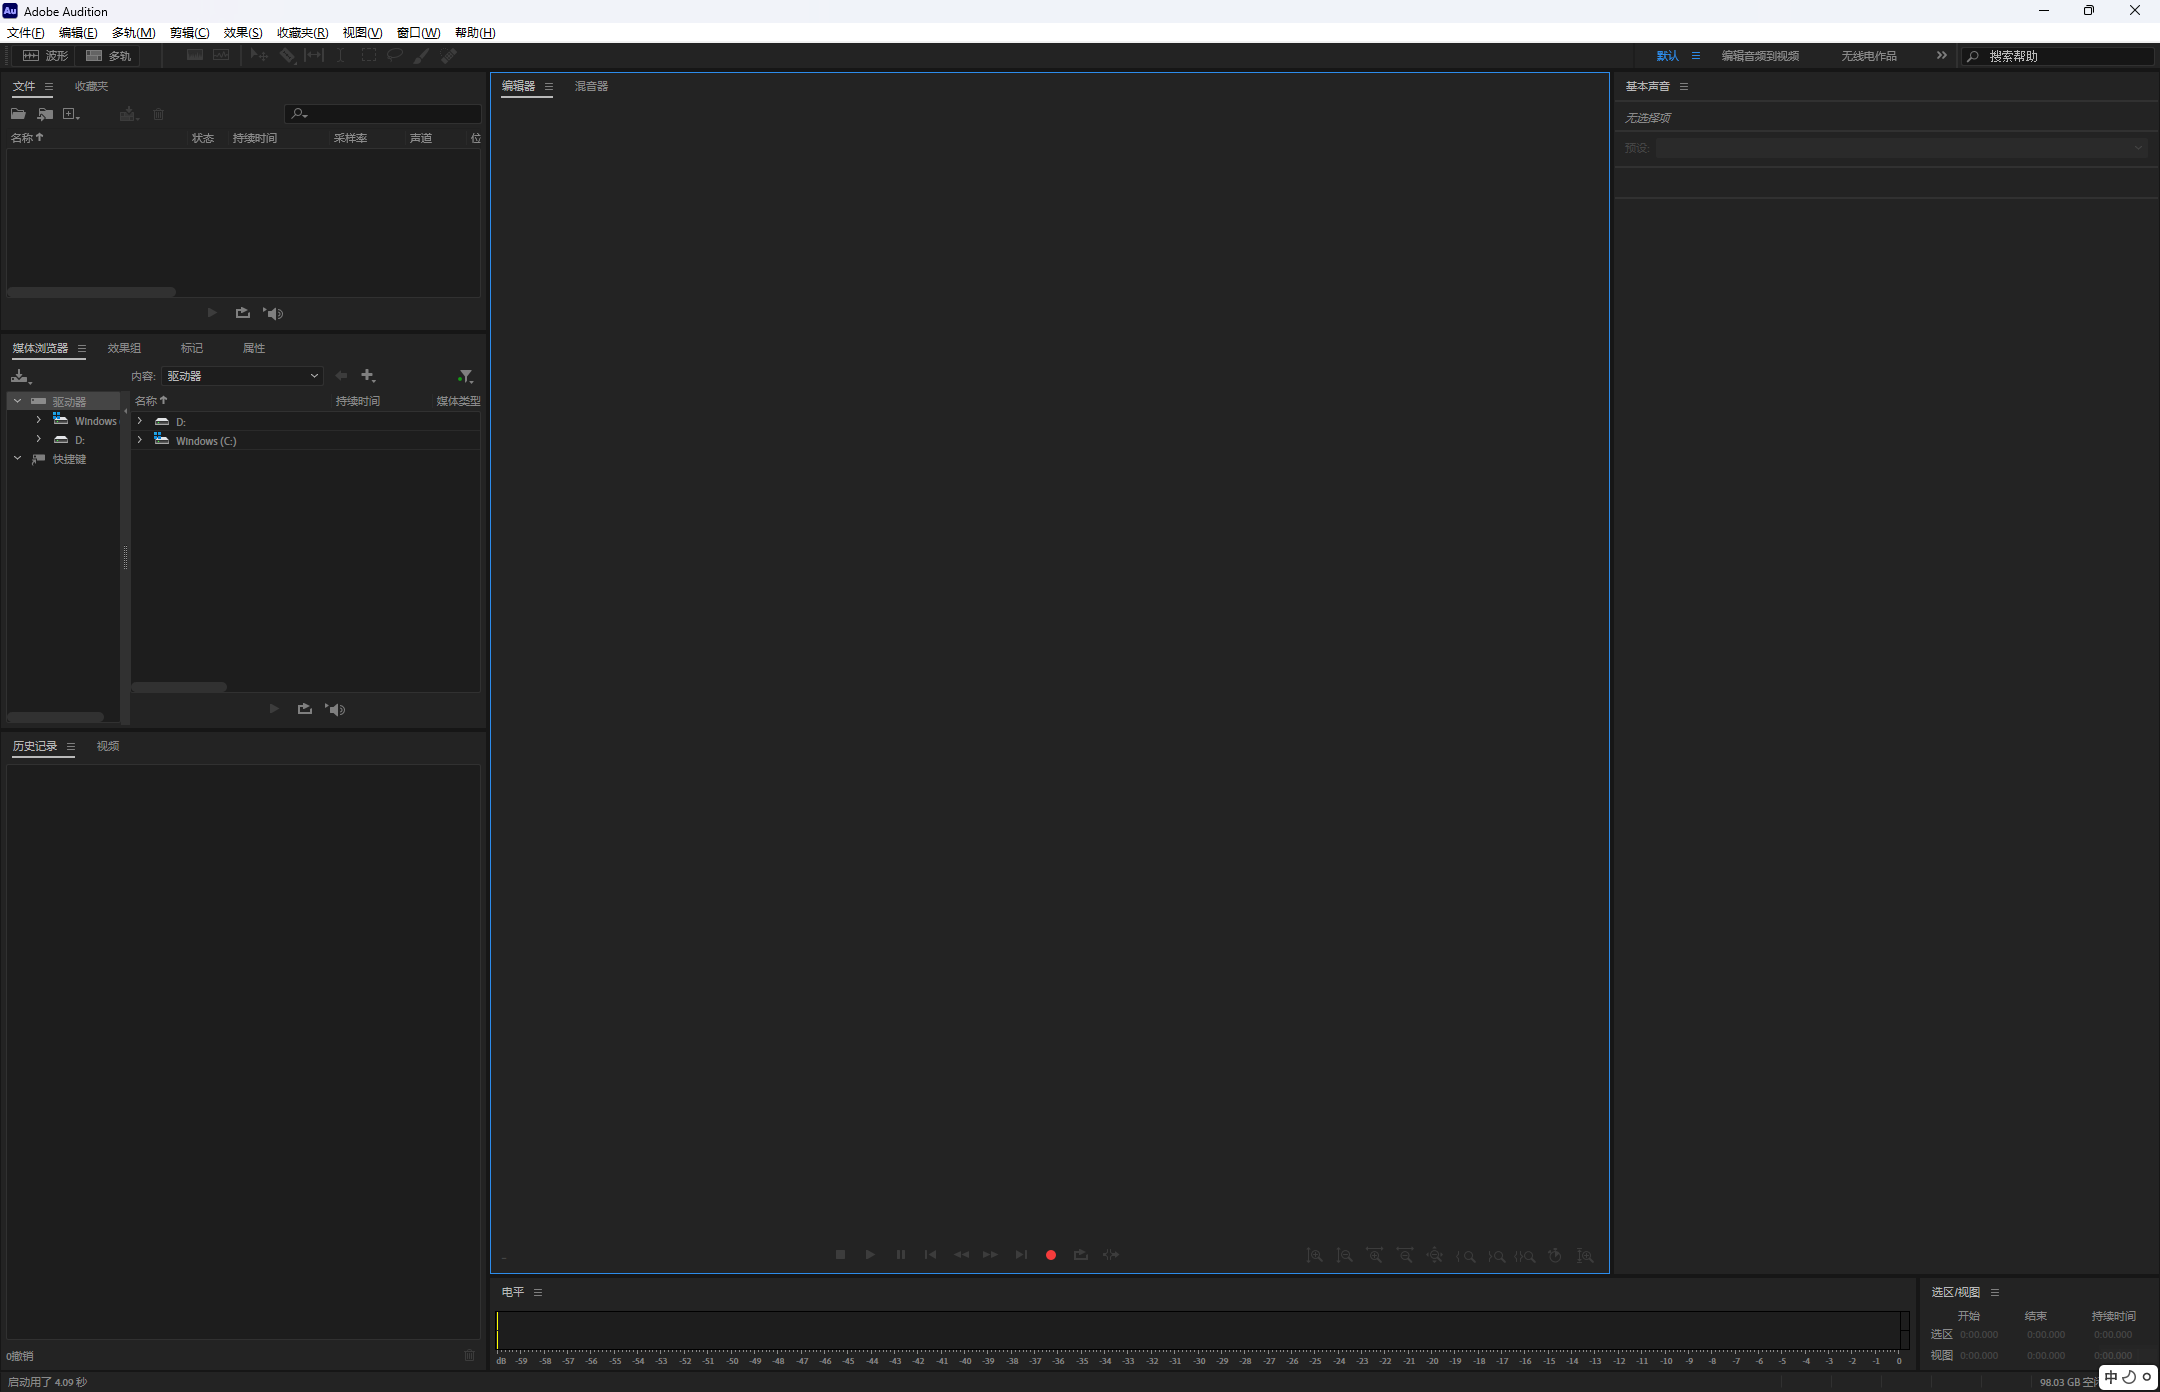The width and height of the screenshot is (2160, 1392).
Task: Switch to Multitrack (多轨) view
Action: tap(108, 56)
